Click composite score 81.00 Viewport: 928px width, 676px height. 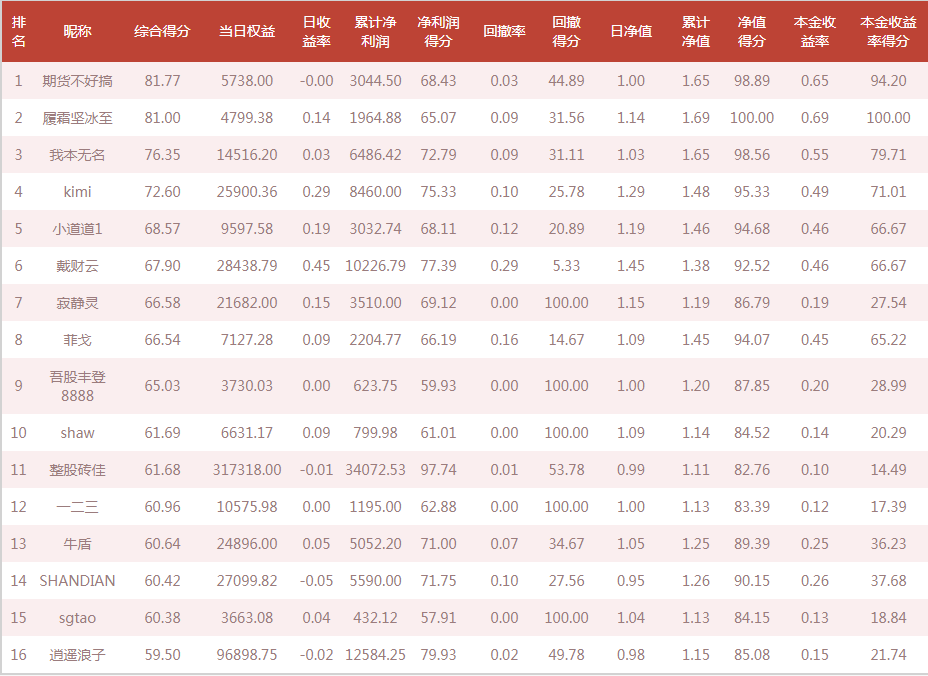tap(162, 118)
